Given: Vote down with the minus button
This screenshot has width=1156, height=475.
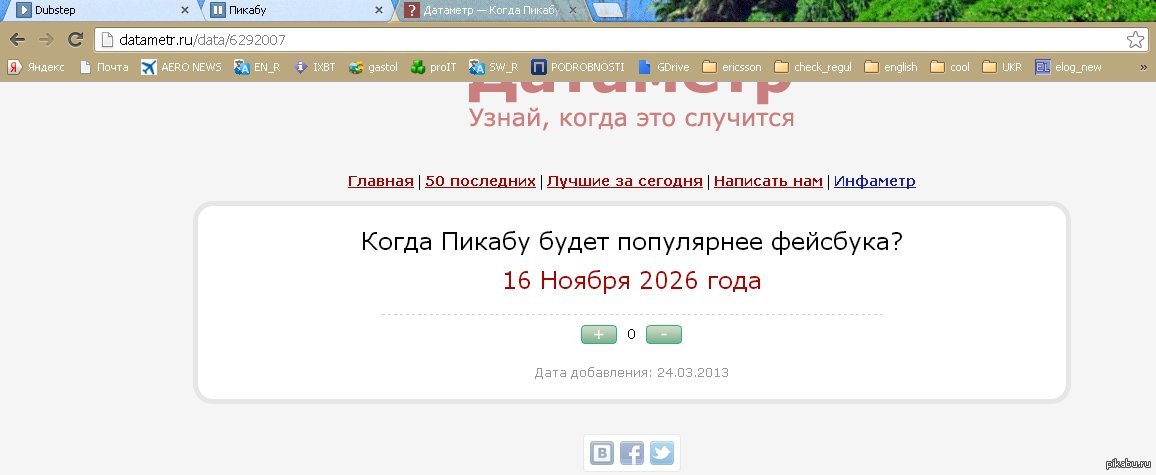Looking at the screenshot, I should tap(664, 334).
